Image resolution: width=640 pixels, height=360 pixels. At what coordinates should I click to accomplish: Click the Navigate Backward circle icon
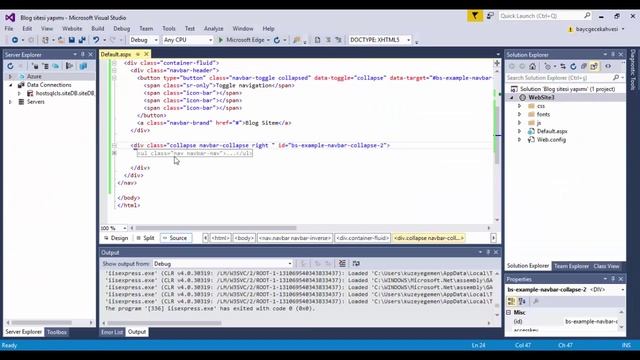tap(15, 40)
